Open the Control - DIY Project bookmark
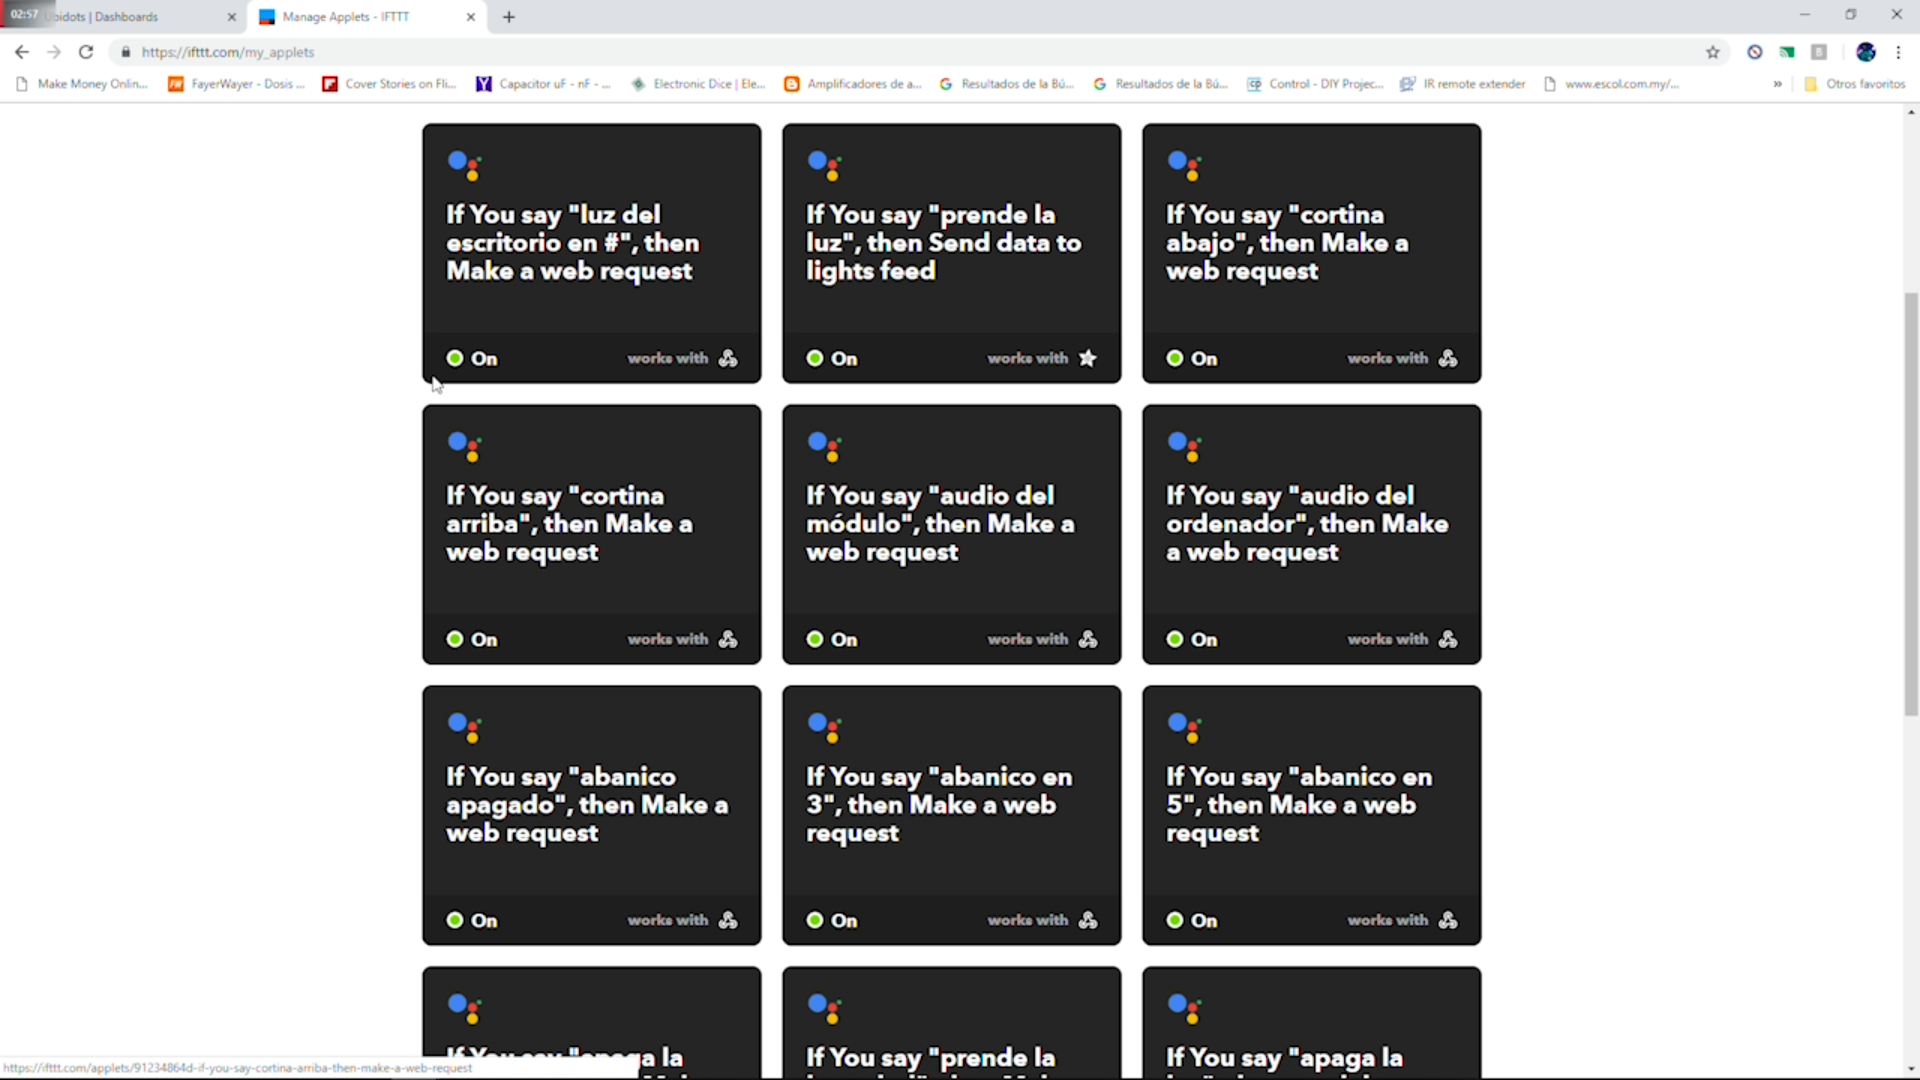The width and height of the screenshot is (1920, 1080). coord(1315,84)
